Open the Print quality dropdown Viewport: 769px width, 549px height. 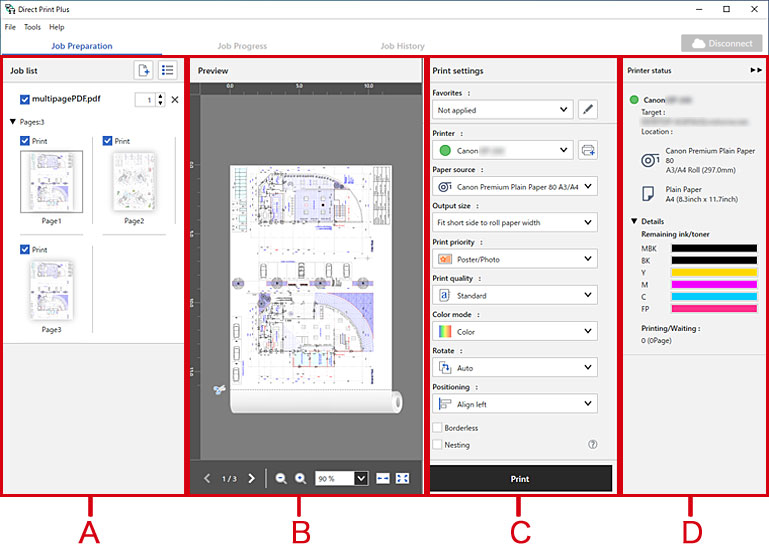coord(514,296)
